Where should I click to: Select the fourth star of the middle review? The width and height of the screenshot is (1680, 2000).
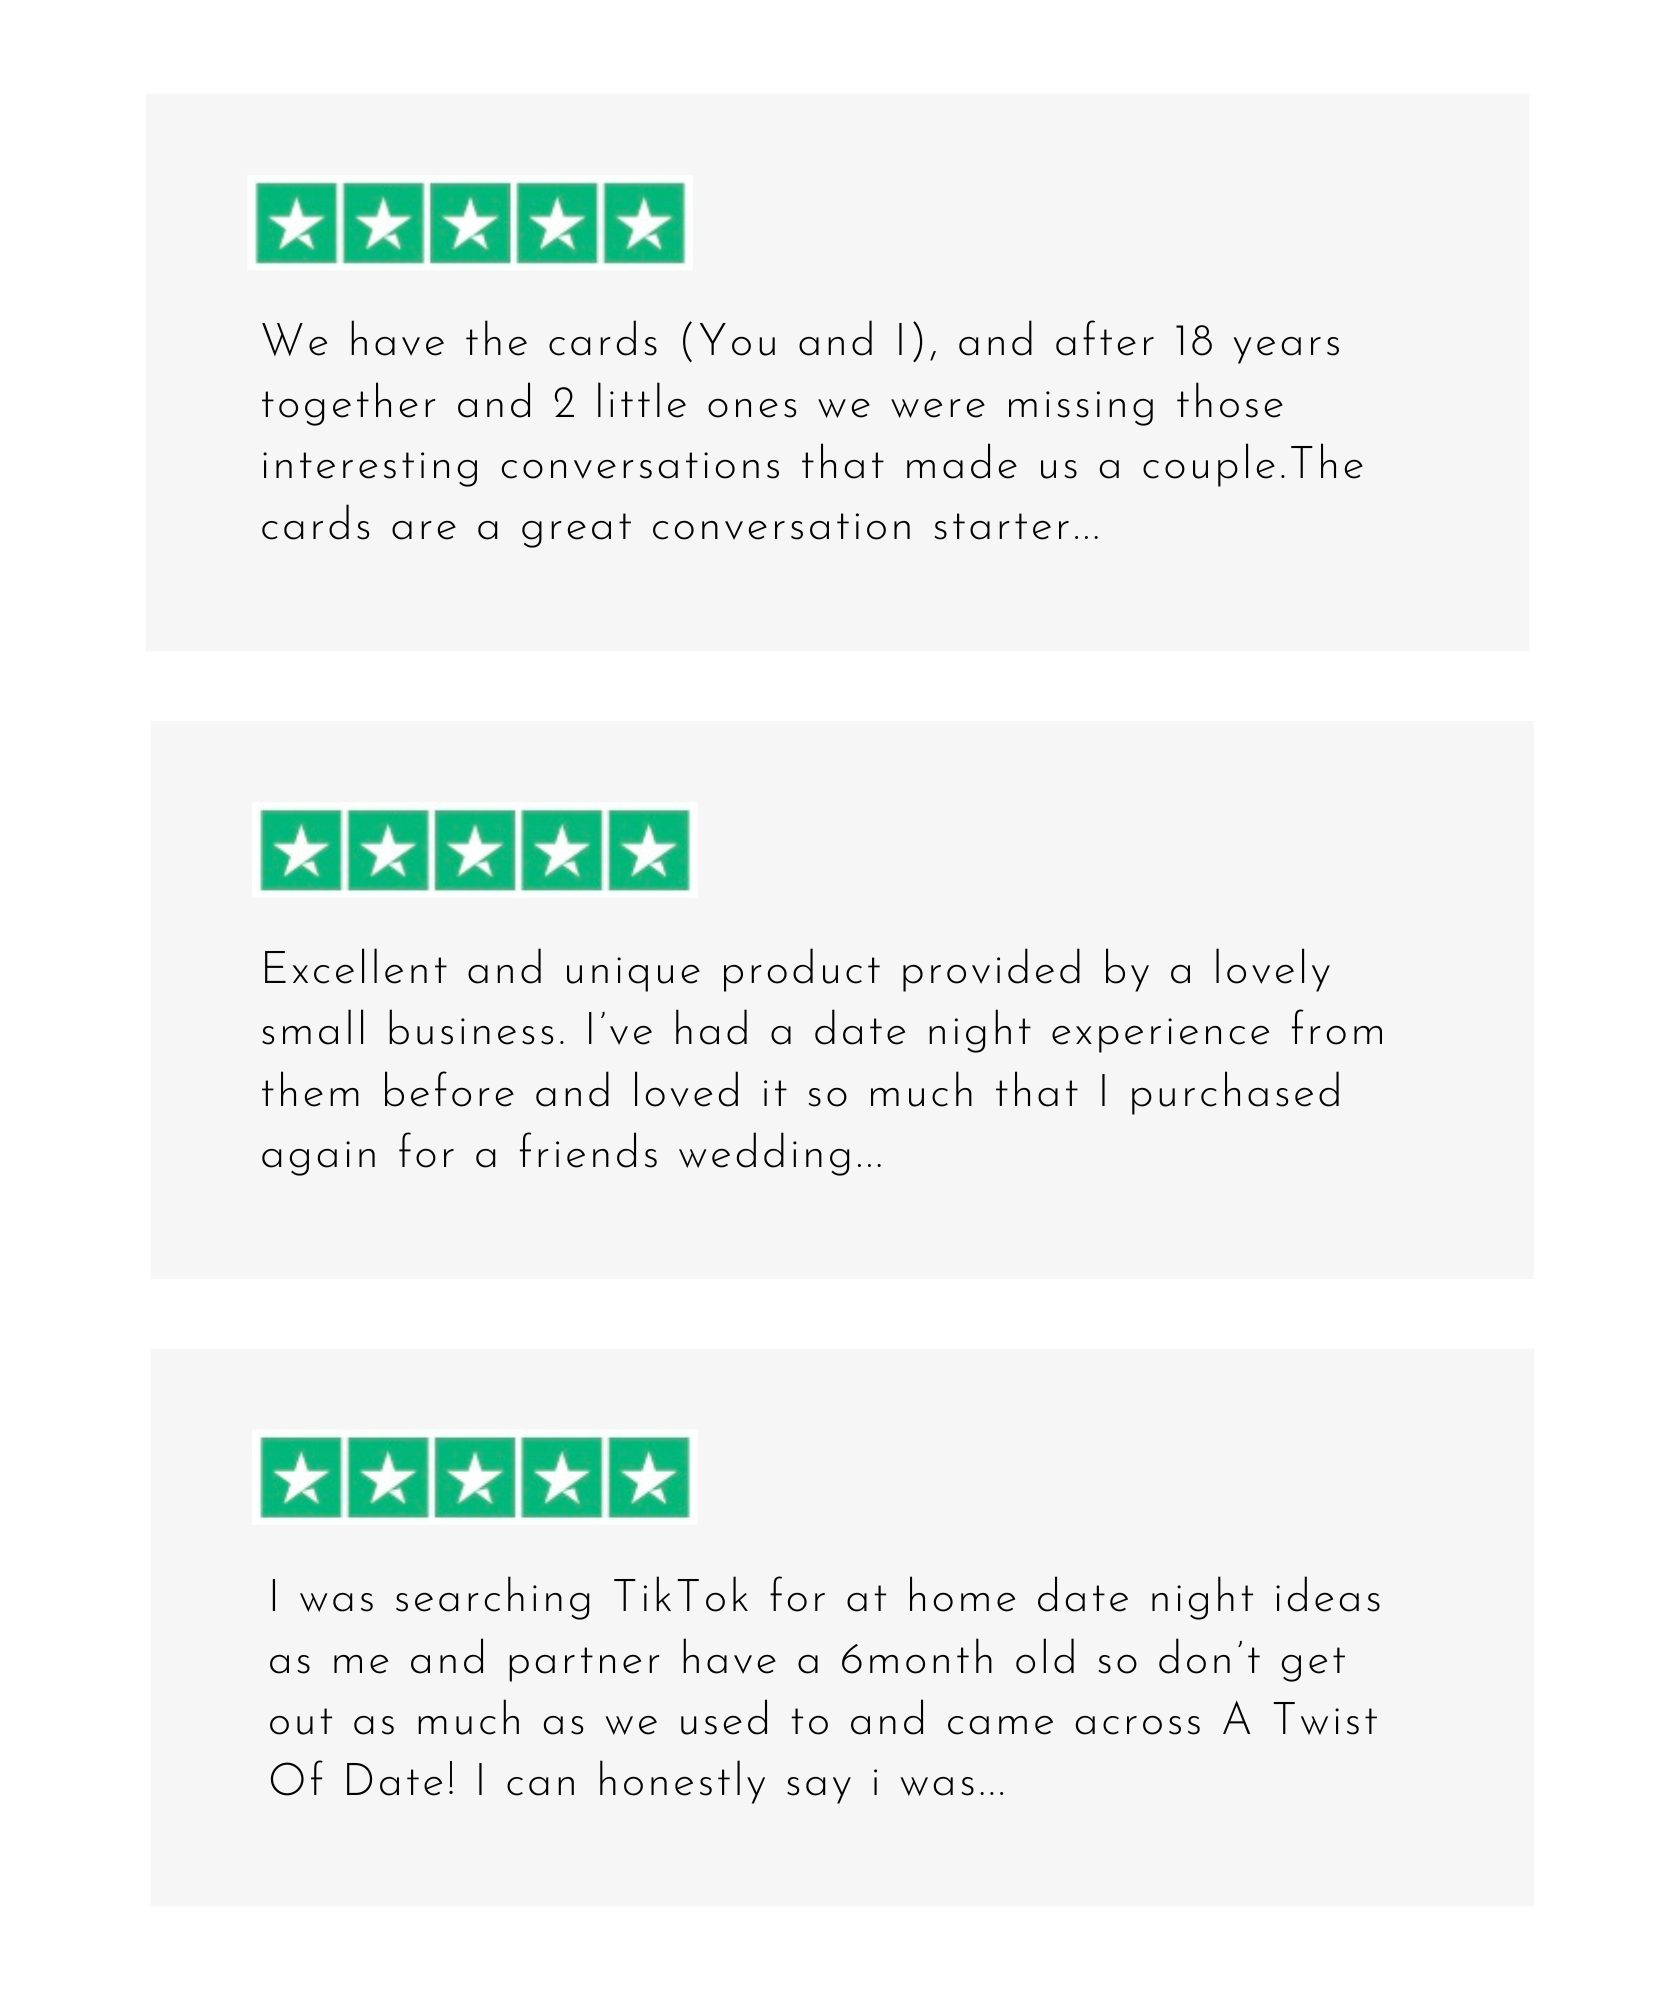561,850
